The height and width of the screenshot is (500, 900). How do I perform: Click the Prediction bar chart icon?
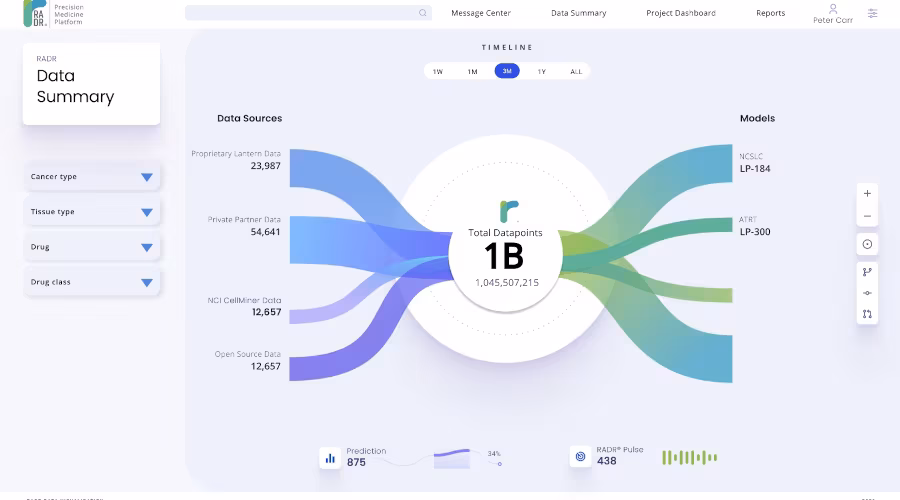tap(330, 458)
